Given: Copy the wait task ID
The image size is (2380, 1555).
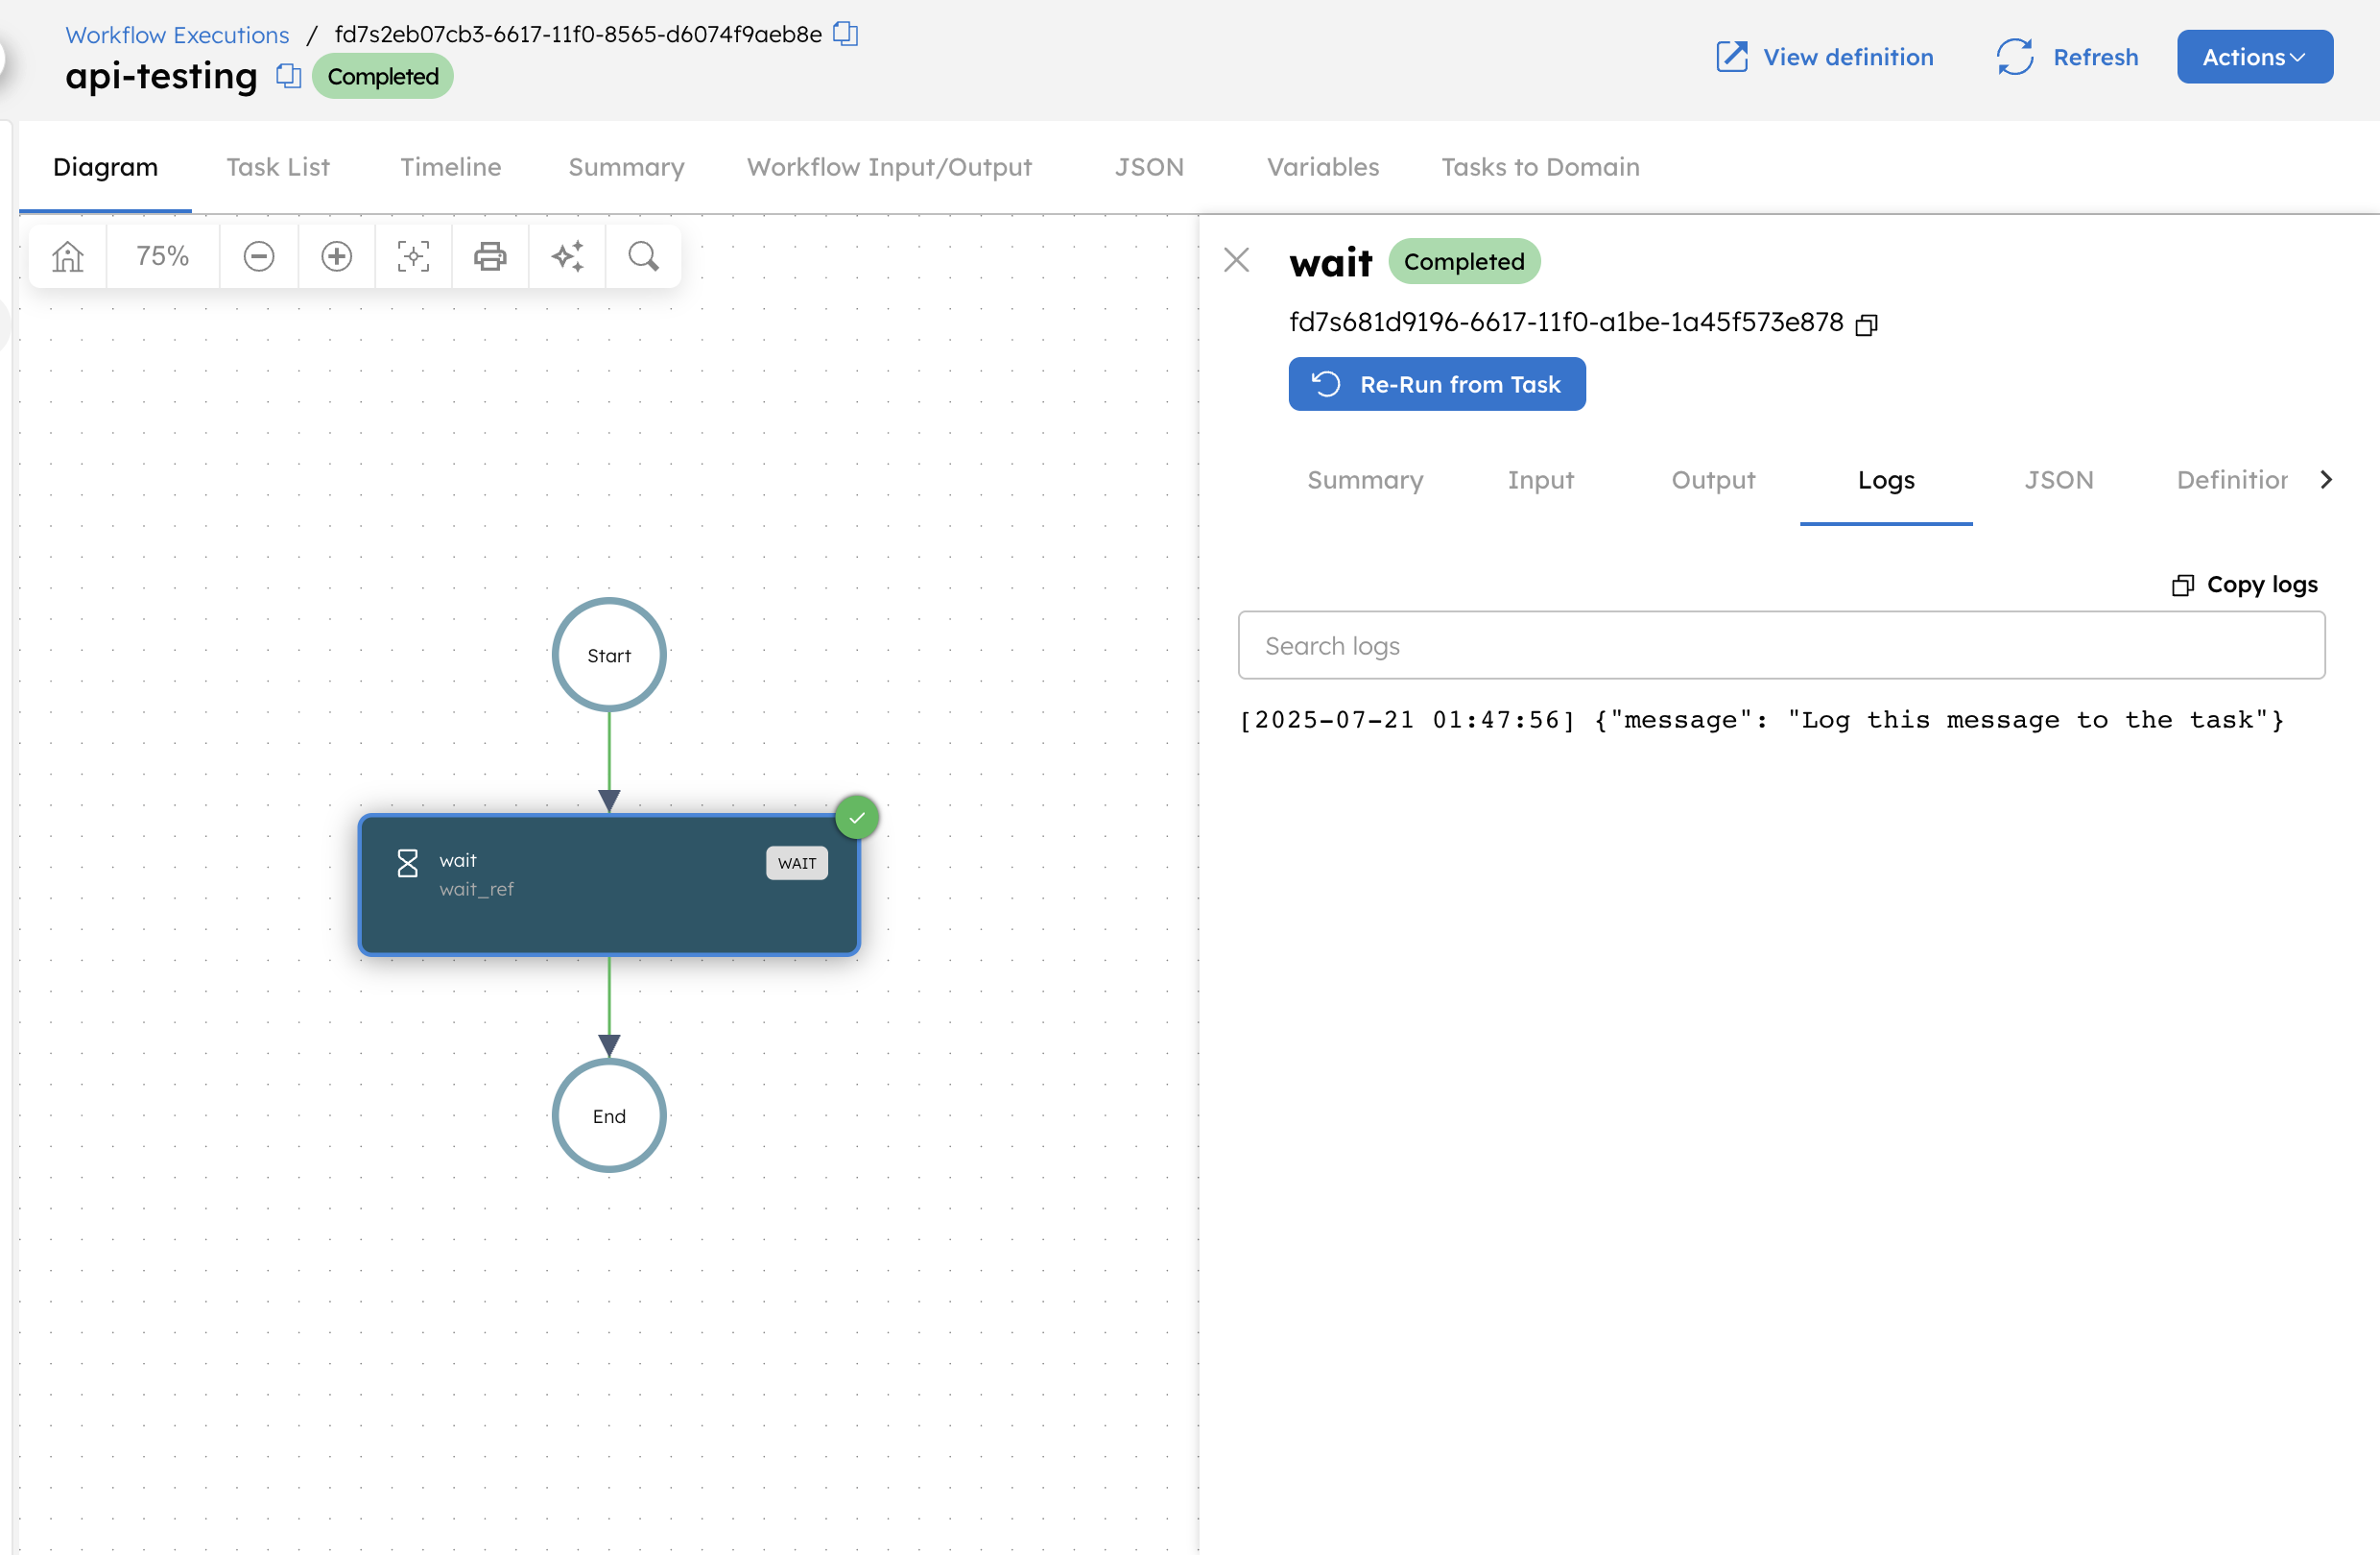Looking at the screenshot, I should coord(1866,324).
